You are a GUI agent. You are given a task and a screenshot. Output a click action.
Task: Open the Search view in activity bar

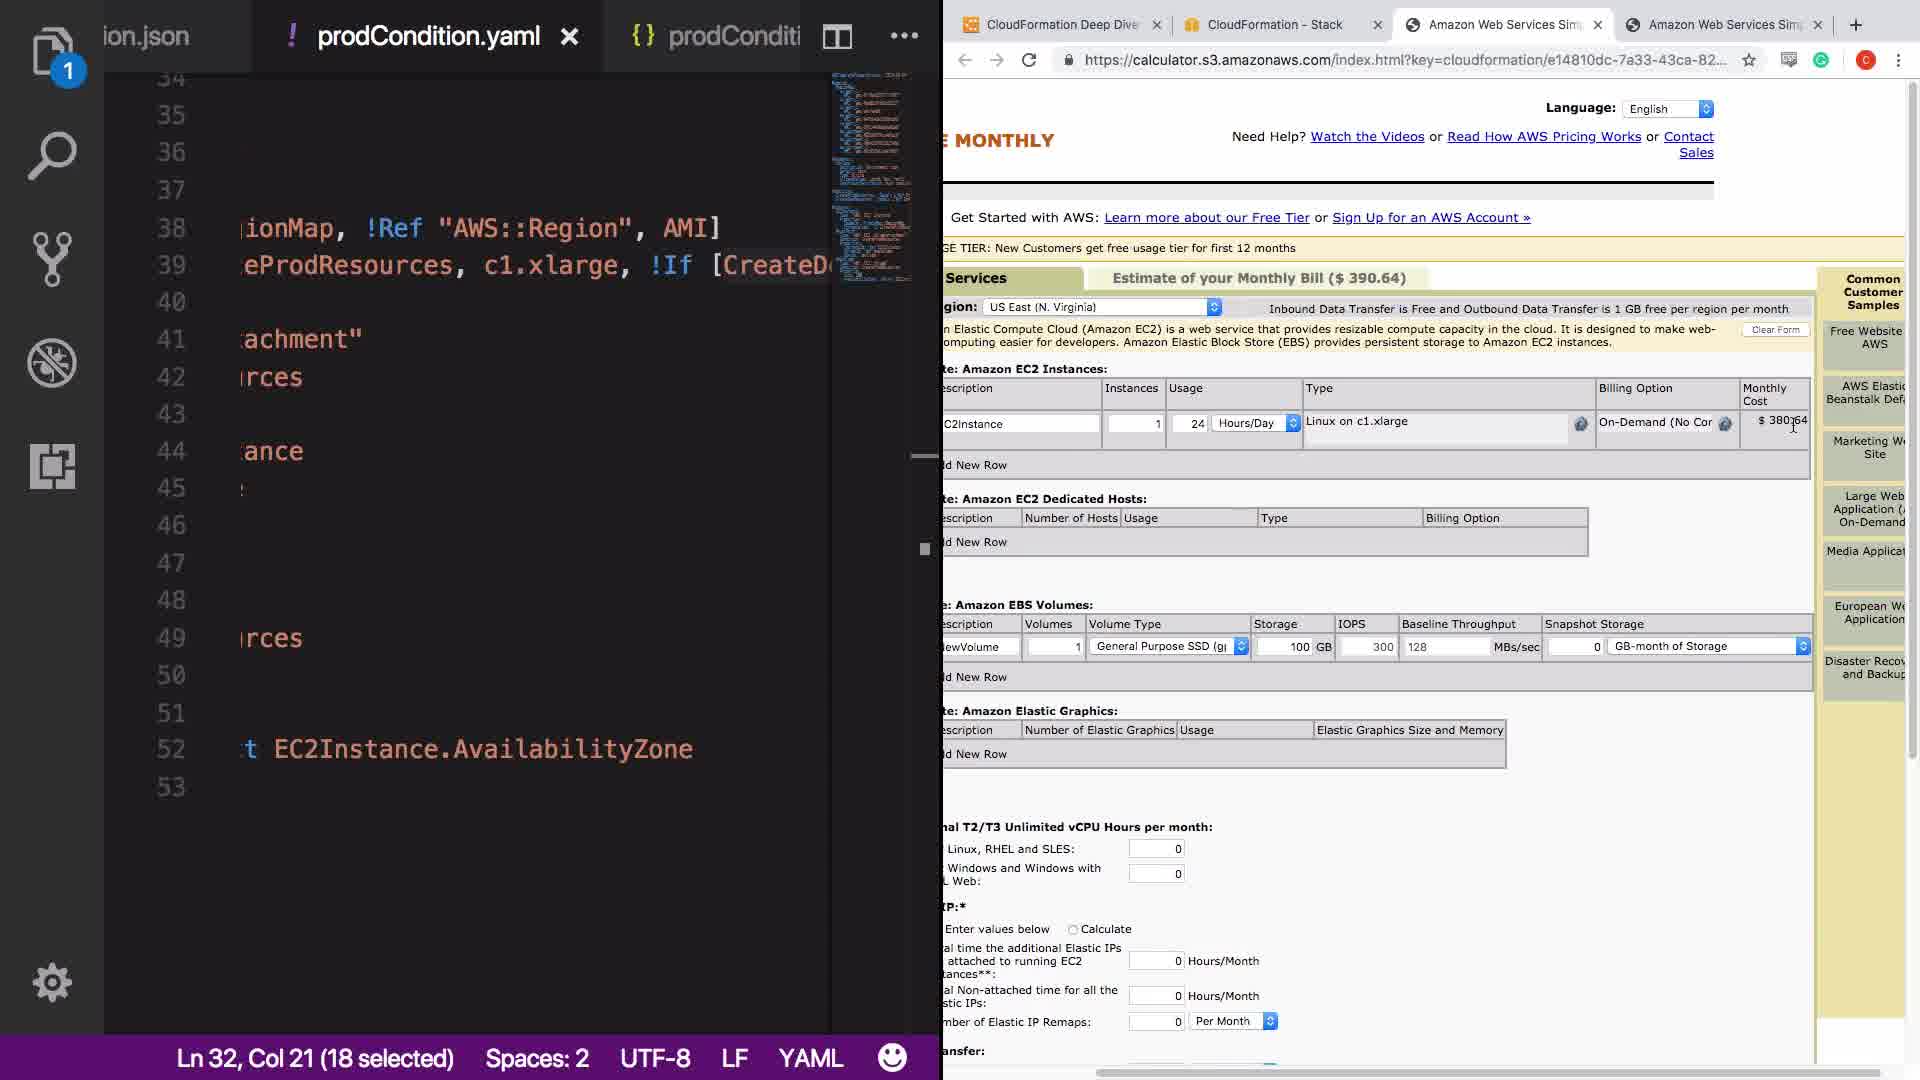pyautogui.click(x=51, y=156)
